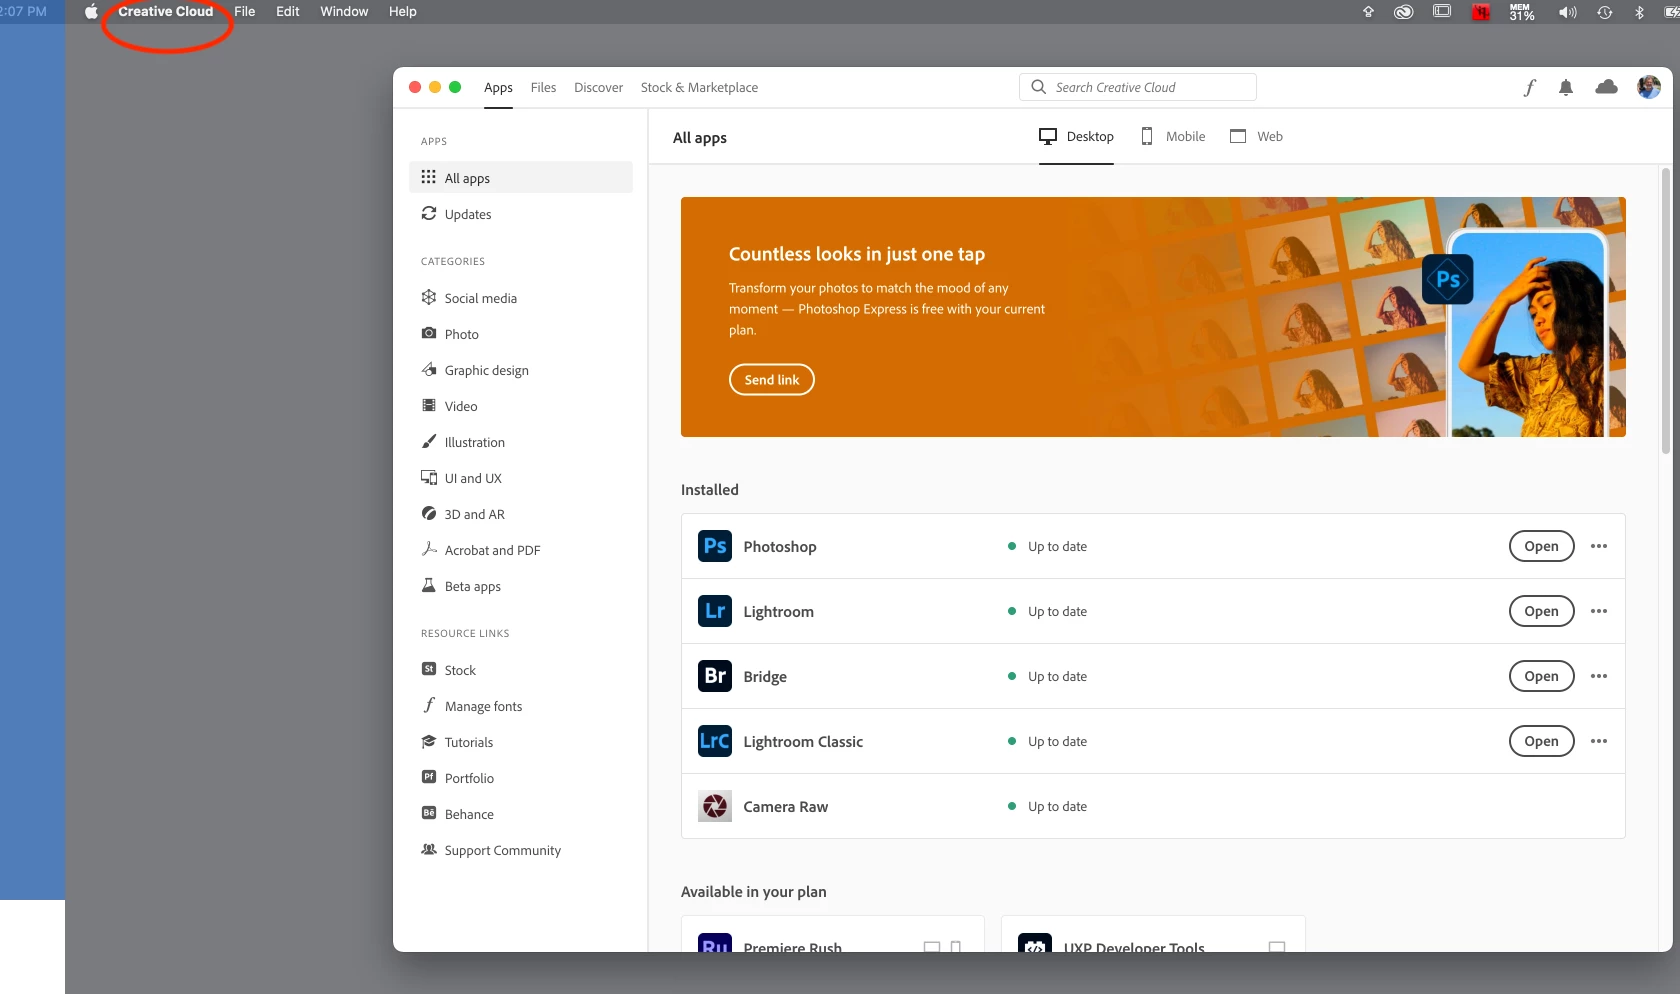The height and width of the screenshot is (994, 1680).
Task: Click the vertical scrollbar of app list
Action: 1666,311
